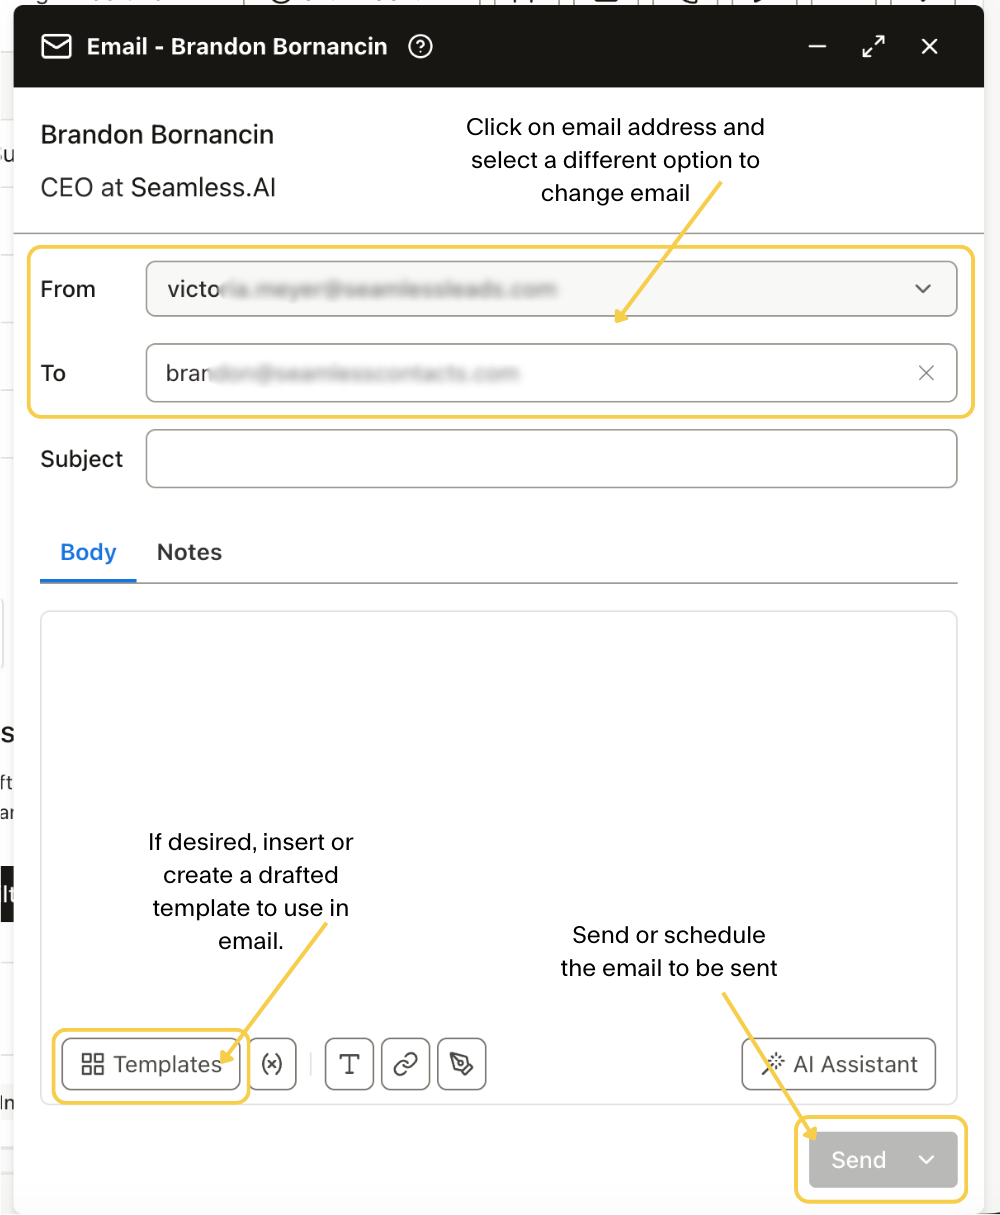This screenshot has width=1000, height=1215.
Task: Click the Brandon Bornancin contact name
Action: 156,134
